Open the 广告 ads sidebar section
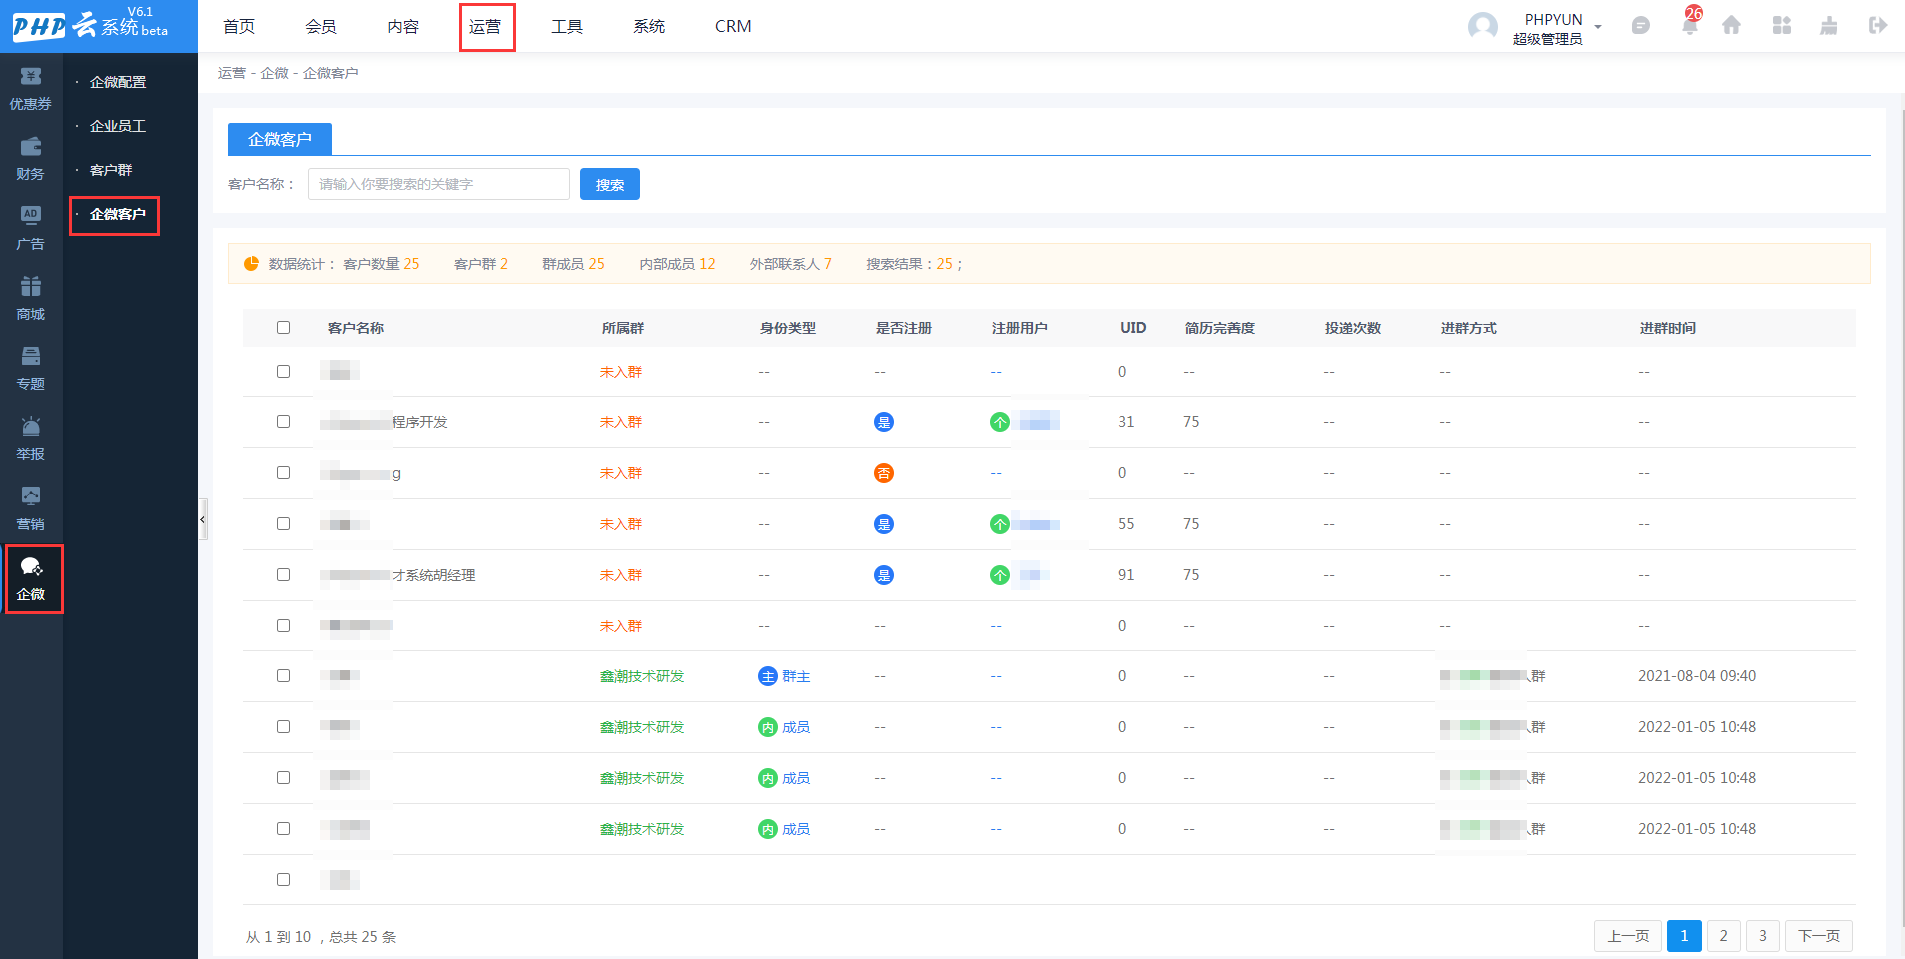This screenshot has width=1905, height=959. tap(31, 229)
